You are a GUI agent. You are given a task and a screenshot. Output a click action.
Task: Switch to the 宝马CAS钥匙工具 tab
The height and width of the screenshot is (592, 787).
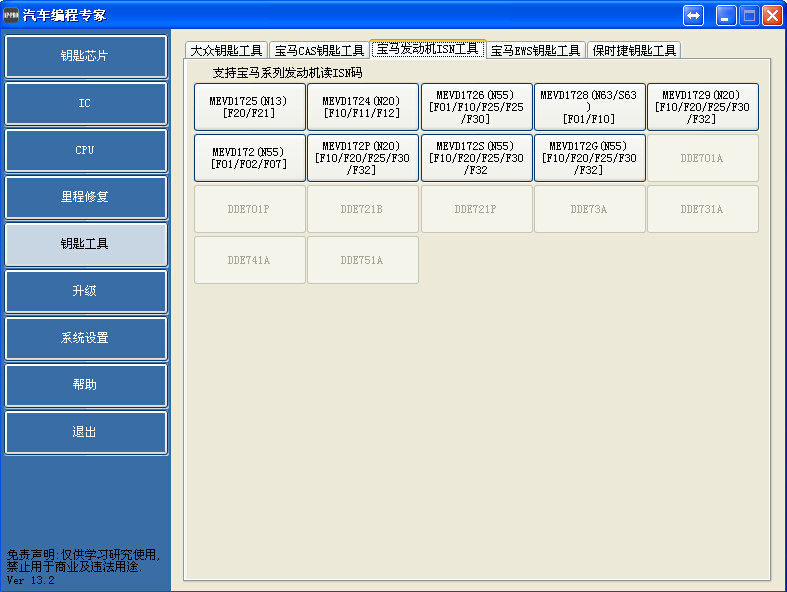pos(319,51)
